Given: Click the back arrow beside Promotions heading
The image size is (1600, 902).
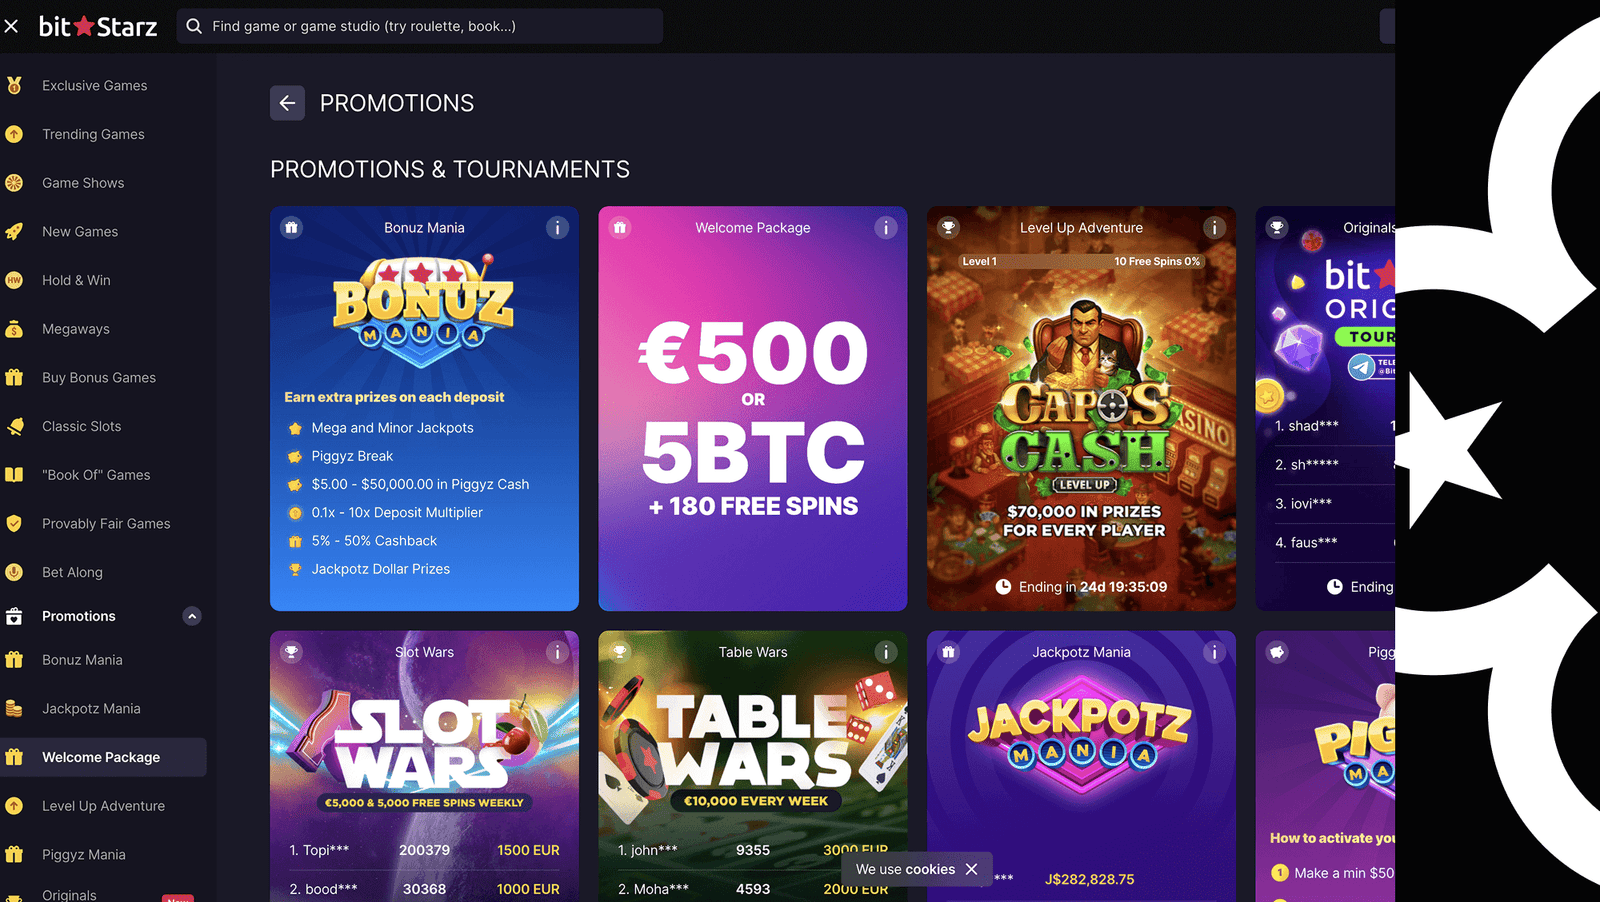Looking at the screenshot, I should tap(287, 103).
